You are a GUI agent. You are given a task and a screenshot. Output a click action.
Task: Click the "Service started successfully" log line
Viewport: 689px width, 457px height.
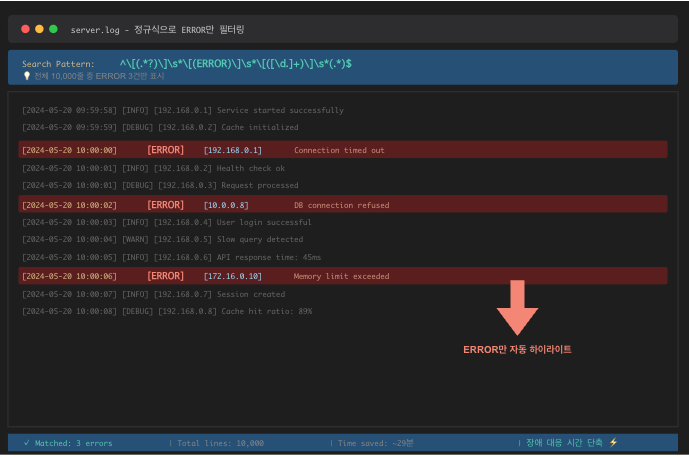182,110
